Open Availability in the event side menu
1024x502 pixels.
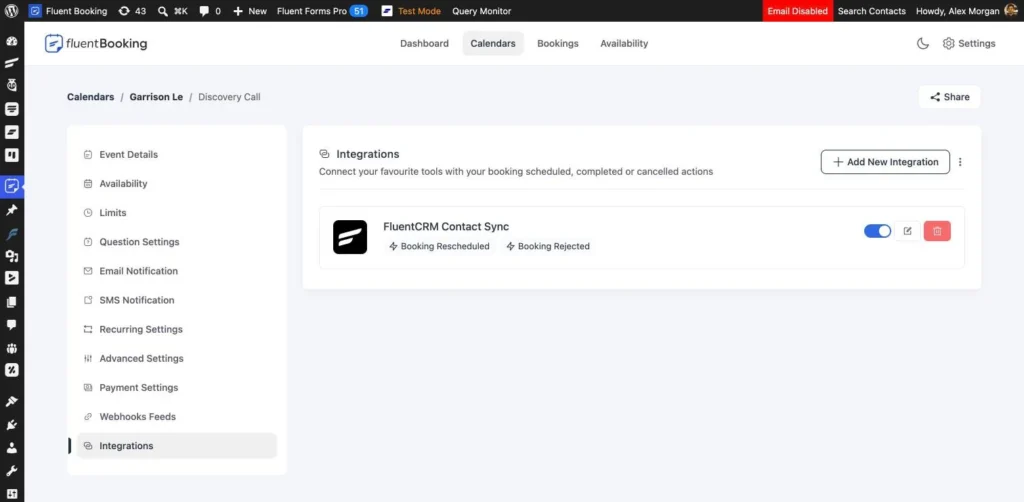click(177, 183)
